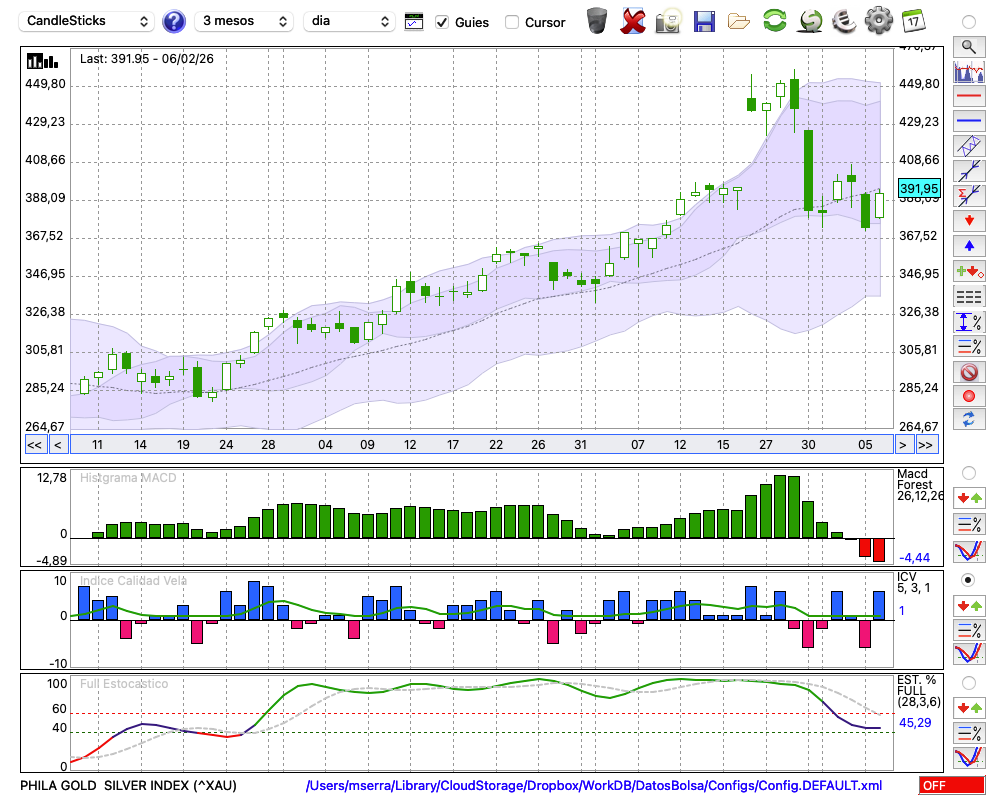Click the config file path link
This screenshot has width=1000, height=800.
(594, 785)
